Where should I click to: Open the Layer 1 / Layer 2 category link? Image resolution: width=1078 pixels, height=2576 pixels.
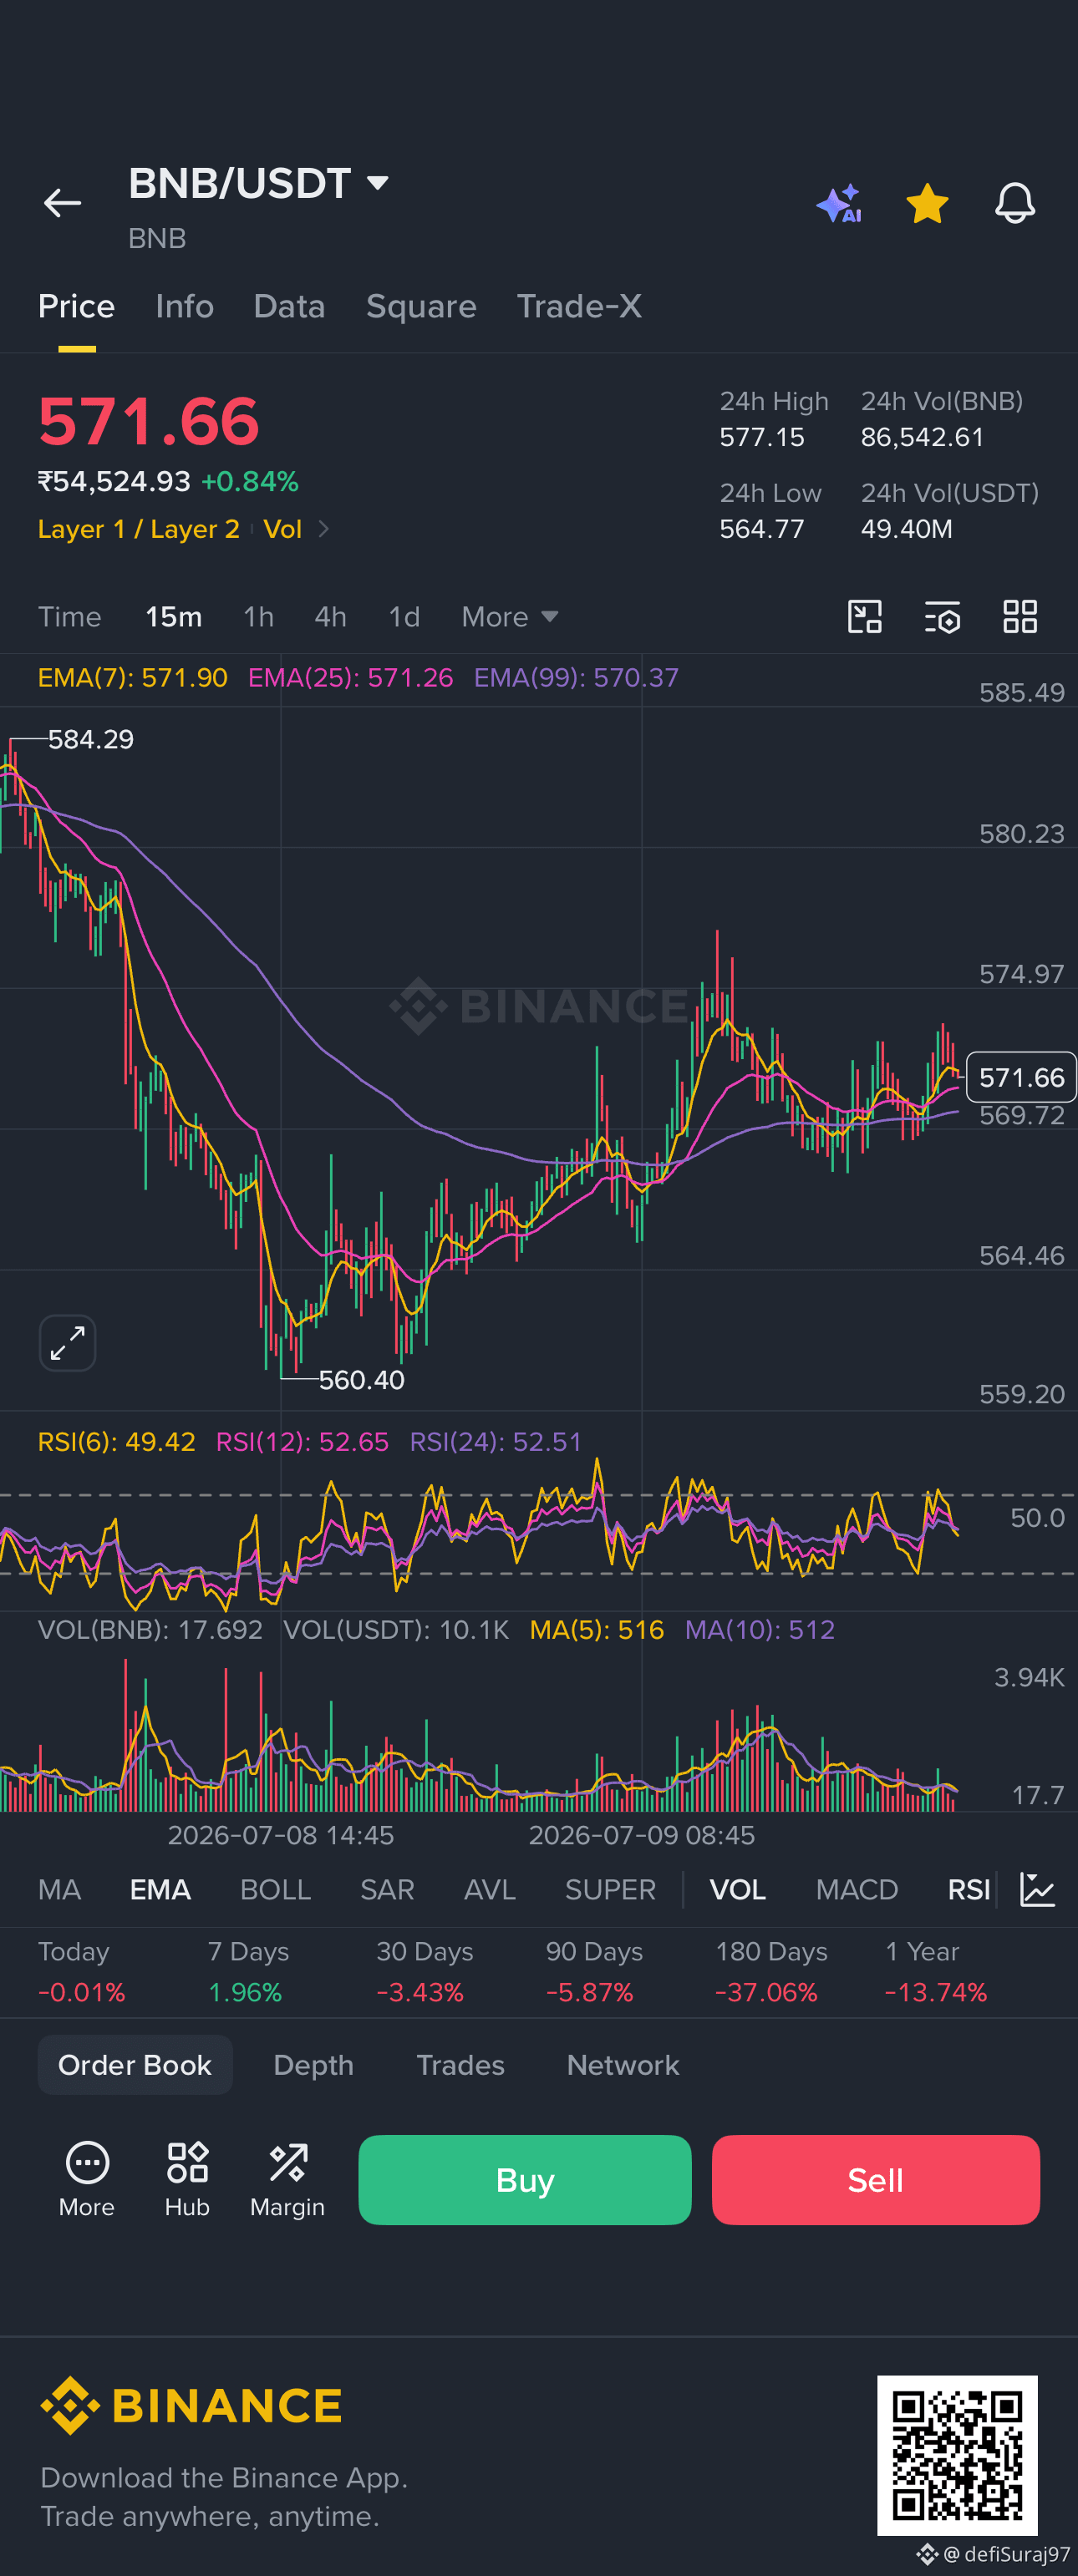pos(138,529)
